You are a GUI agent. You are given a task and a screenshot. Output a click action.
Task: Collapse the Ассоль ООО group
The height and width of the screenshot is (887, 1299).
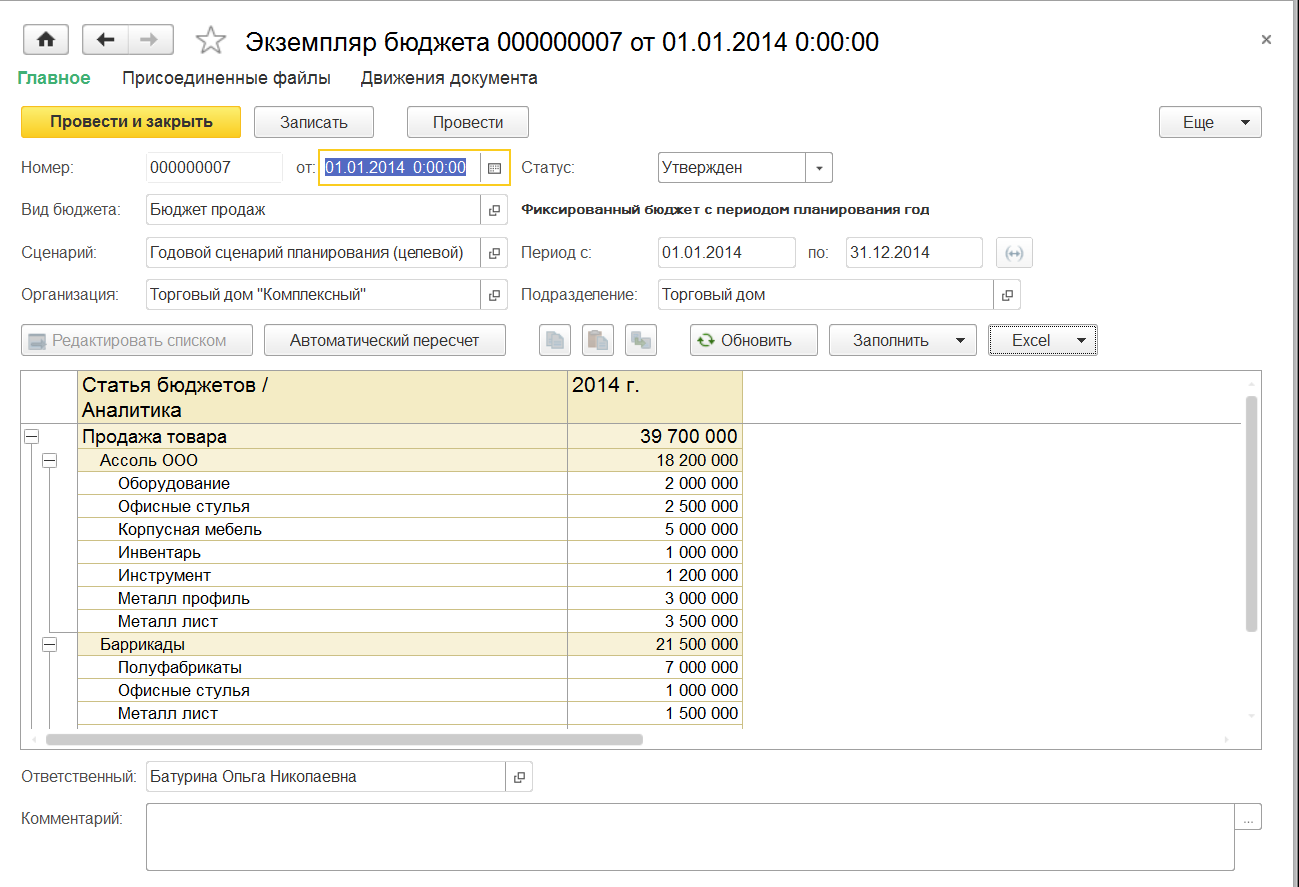[x=49, y=460]
